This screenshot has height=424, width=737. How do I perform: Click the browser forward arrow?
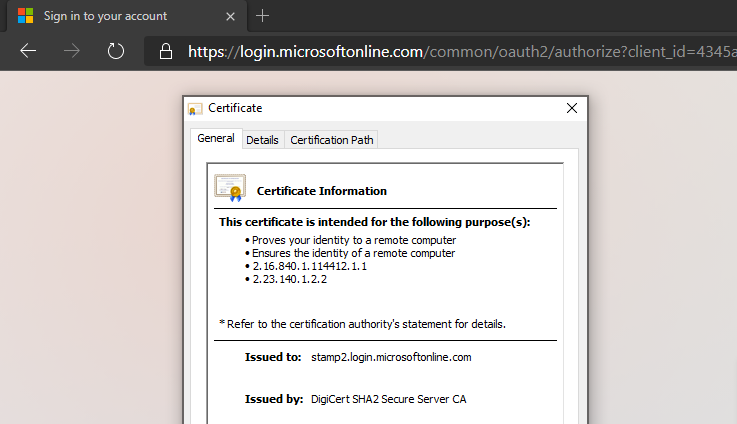(x=71, y=51)
